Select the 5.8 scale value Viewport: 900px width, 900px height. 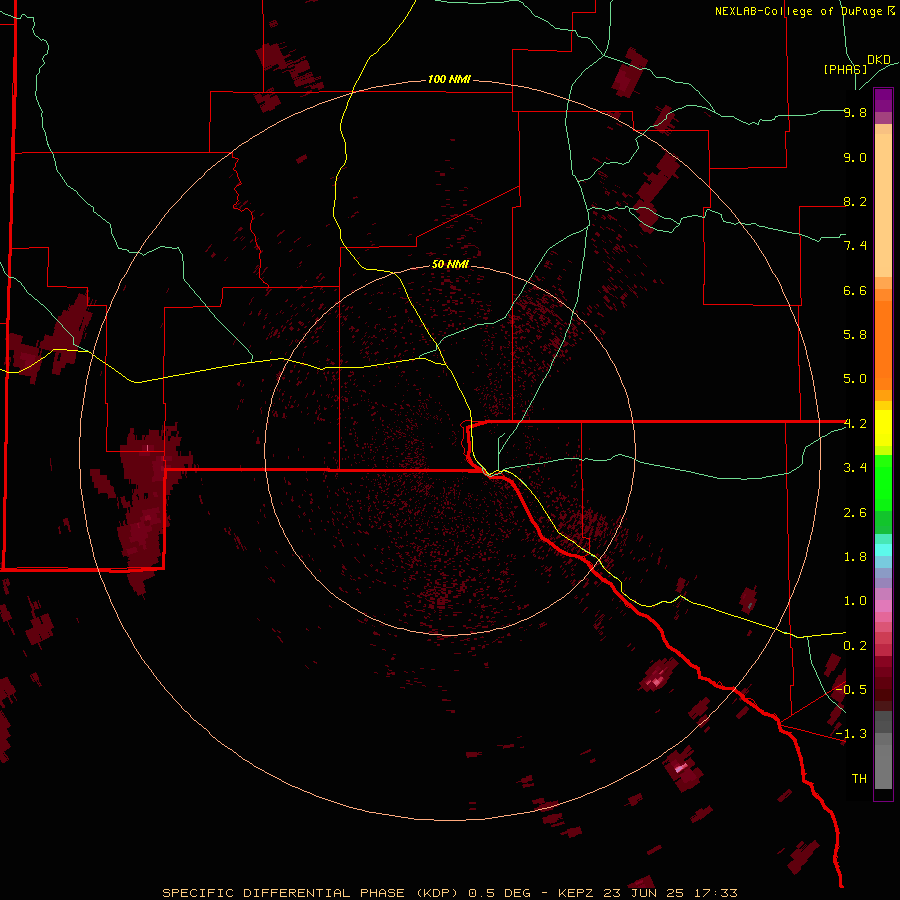tap(855, 335)
